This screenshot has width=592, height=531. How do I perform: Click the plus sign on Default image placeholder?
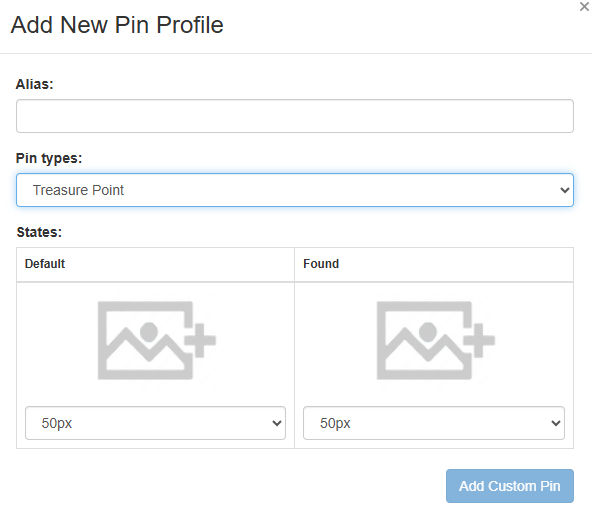200,340
